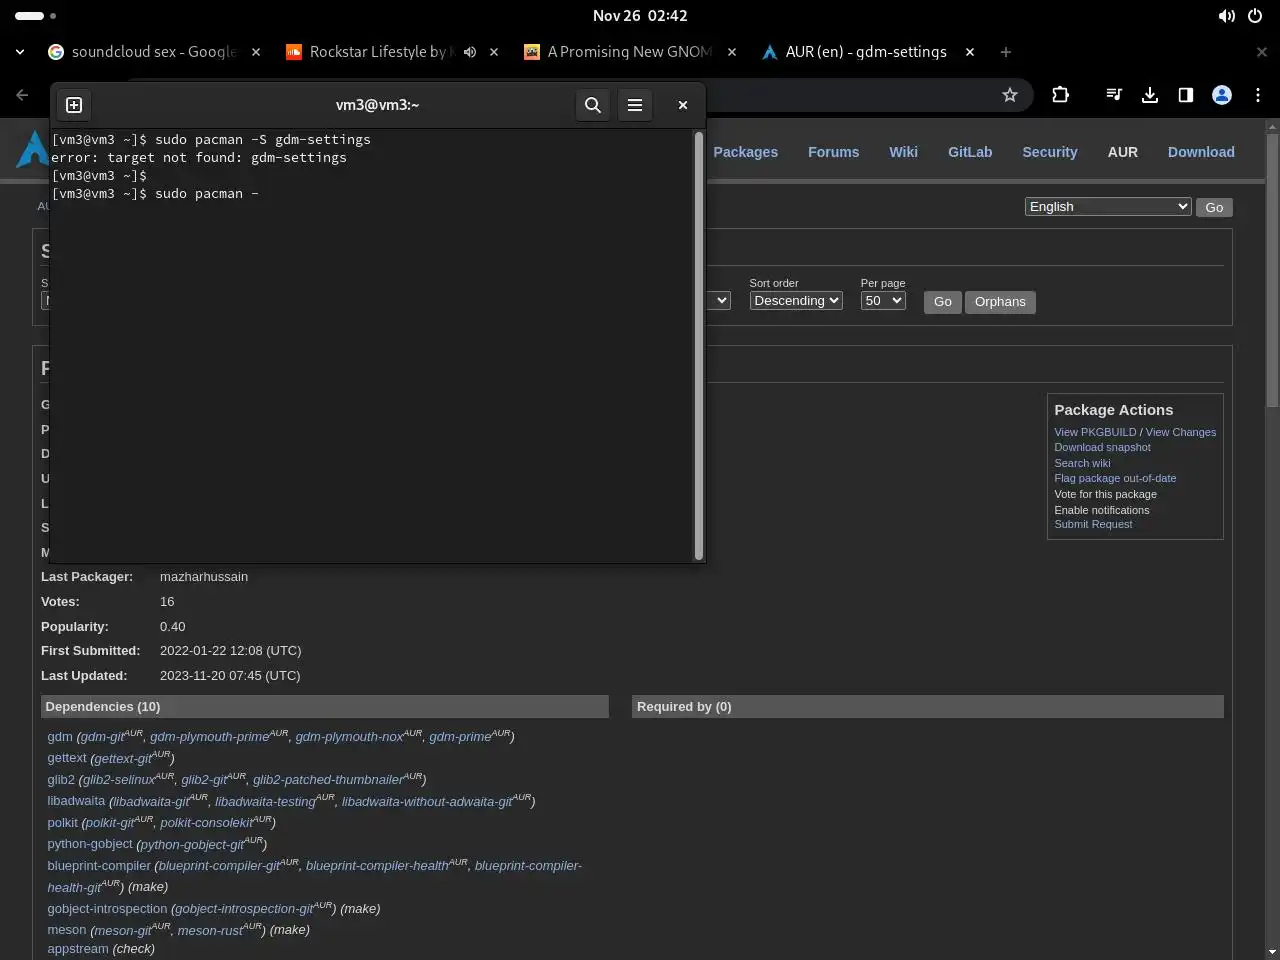The width and height of the screenshot is (1280, 960).
Task: Open the AUR nav item
Action: [x=1122, y=152]
